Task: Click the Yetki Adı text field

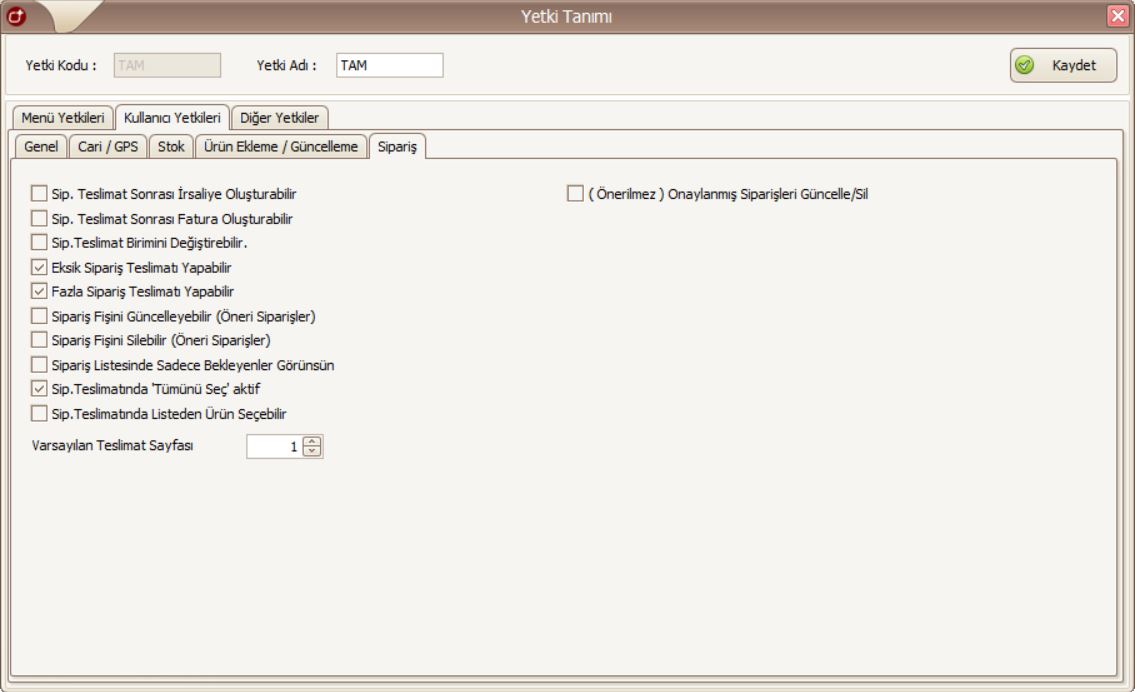Action: [x=389, y=65]
